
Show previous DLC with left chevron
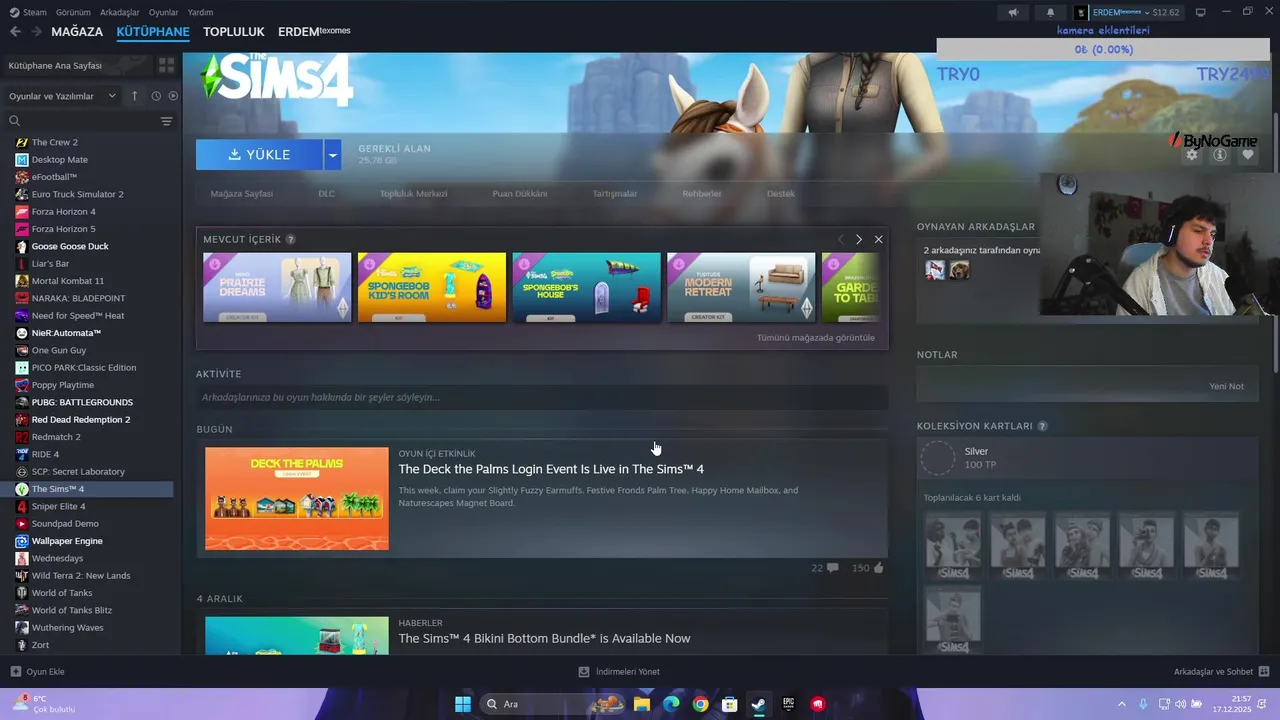click(840, 239)
